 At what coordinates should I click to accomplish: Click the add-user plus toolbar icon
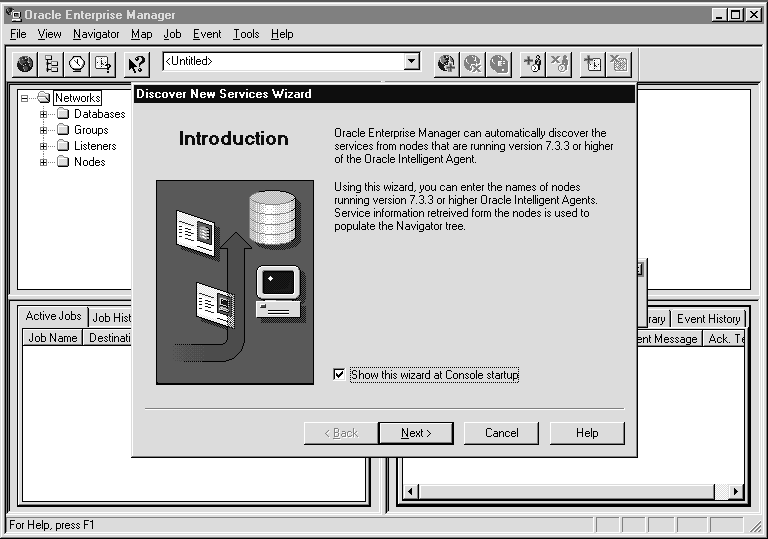533,64
